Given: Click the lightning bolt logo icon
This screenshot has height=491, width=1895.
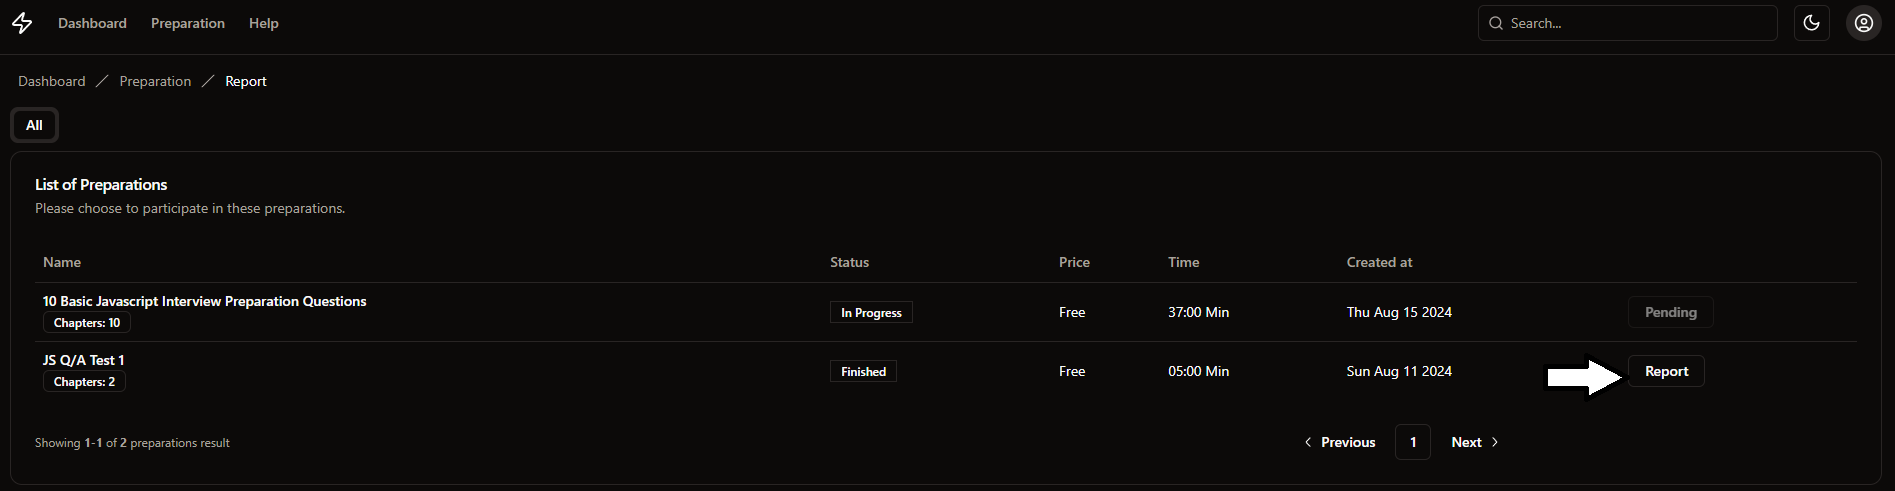Looking at the screenshot, I should (22, 23).
